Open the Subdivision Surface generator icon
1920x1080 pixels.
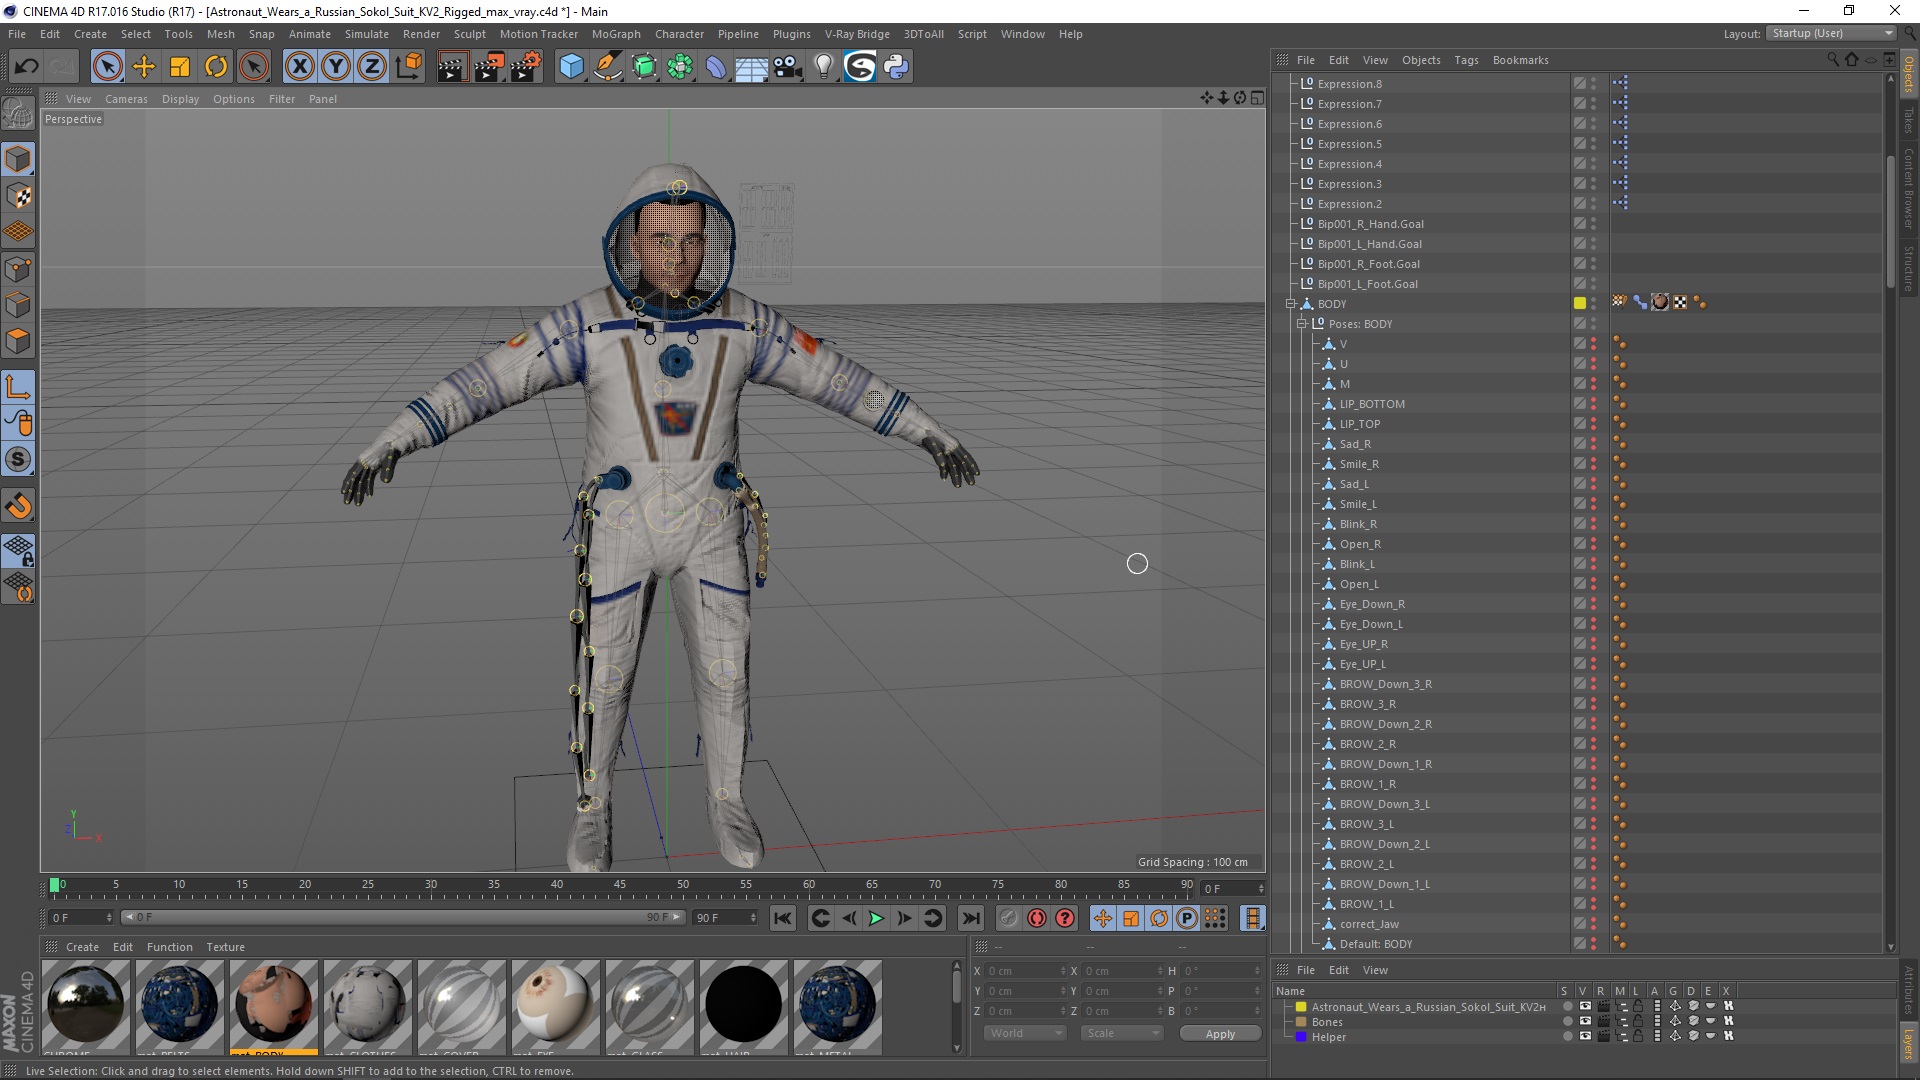tap(644, 67)
